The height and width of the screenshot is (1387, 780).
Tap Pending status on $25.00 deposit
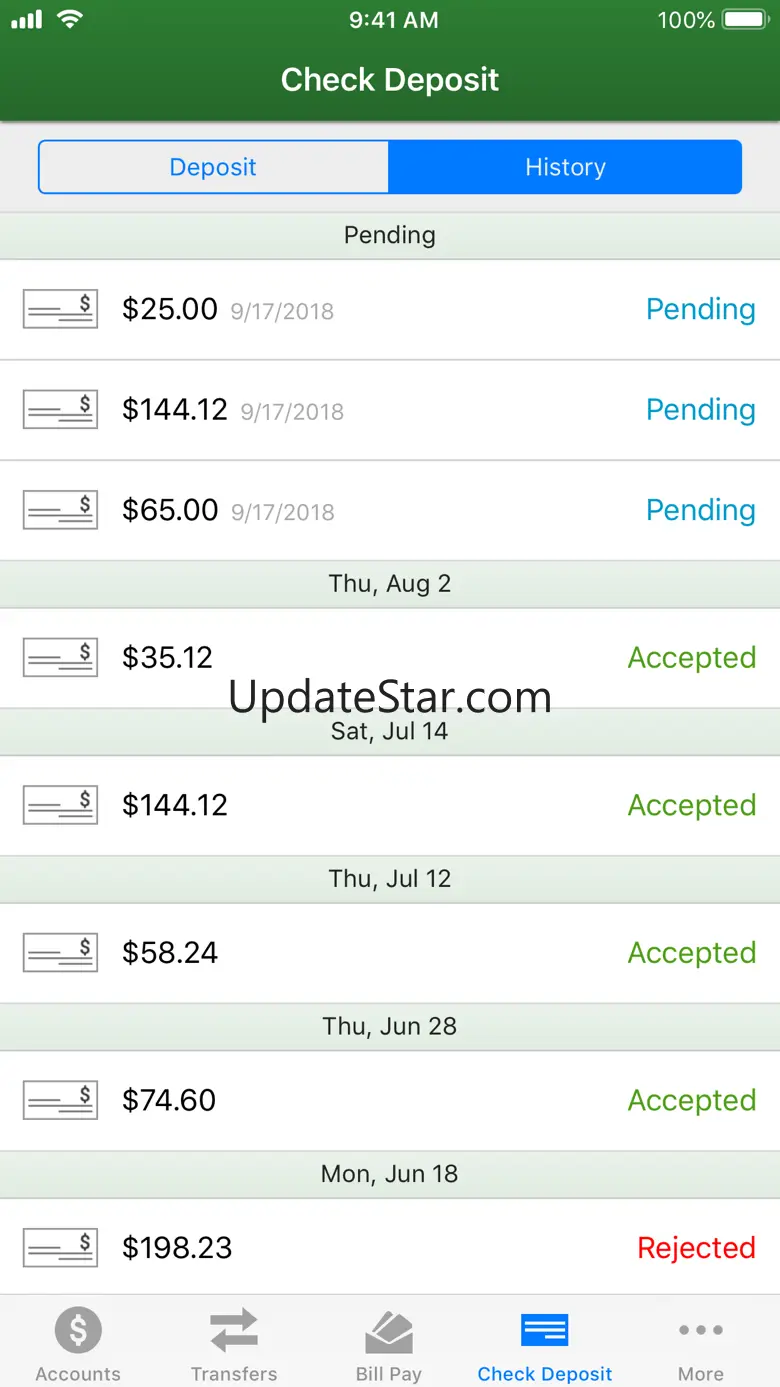701,309
